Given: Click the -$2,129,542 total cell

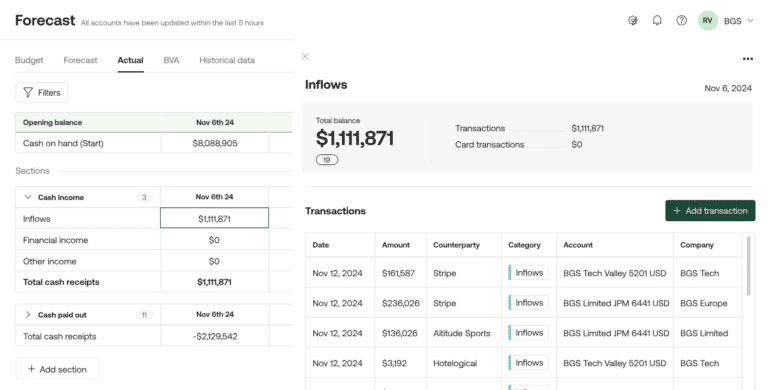Looking at the screenshot, I should click(215, 337).
